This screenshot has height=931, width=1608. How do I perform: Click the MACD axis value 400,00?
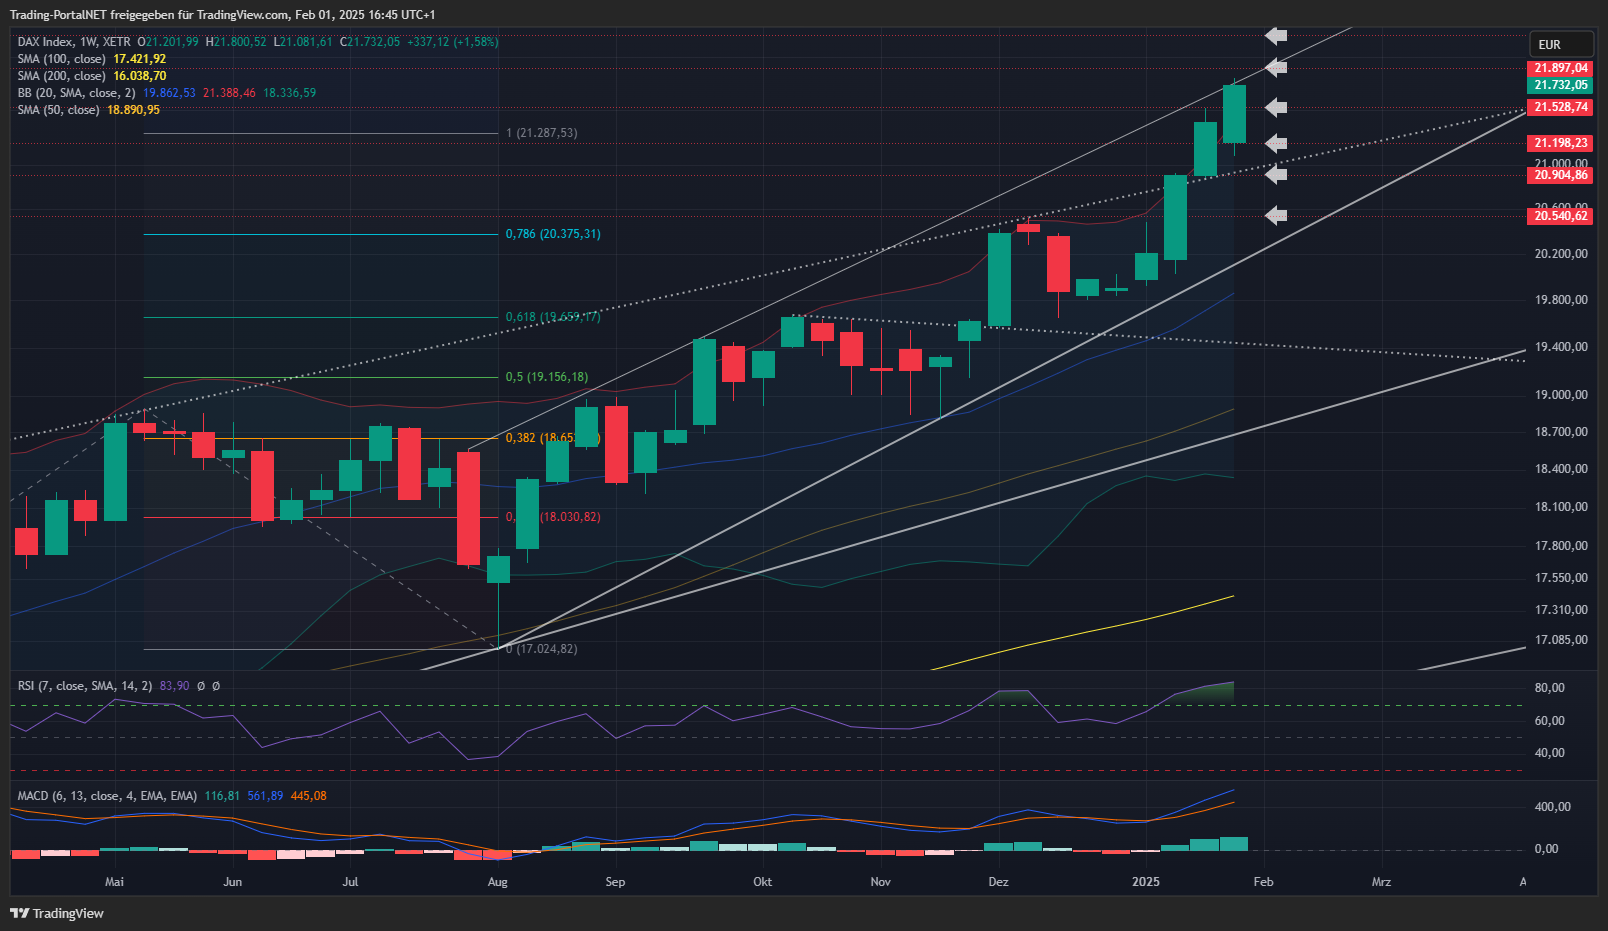point(1553,807)
